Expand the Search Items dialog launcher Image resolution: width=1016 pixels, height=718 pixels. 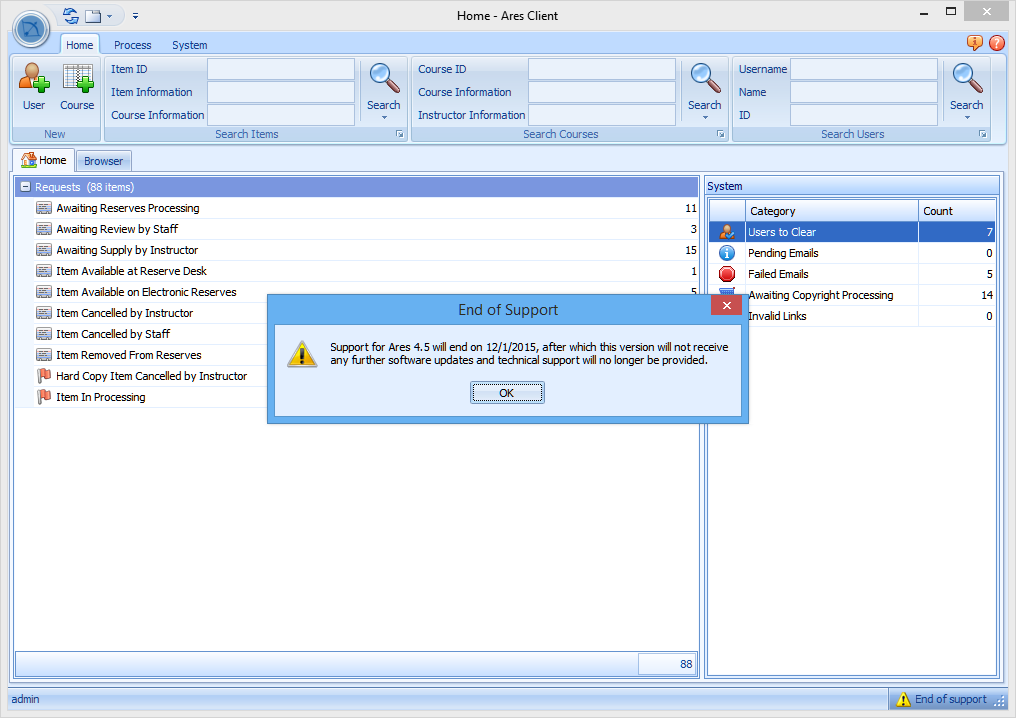click(399, 134)
